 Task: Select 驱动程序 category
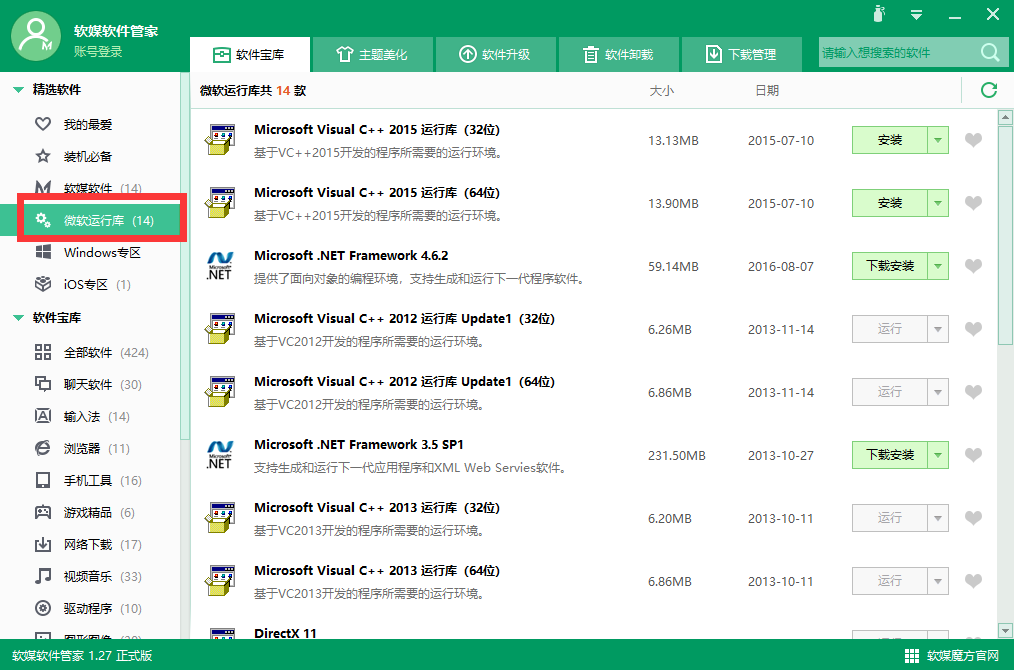click(88, 609)
